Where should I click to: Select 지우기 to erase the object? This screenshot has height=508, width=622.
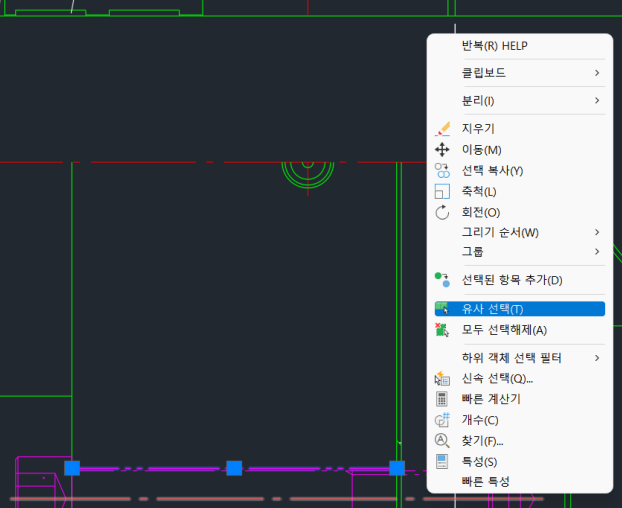point(520,129)
